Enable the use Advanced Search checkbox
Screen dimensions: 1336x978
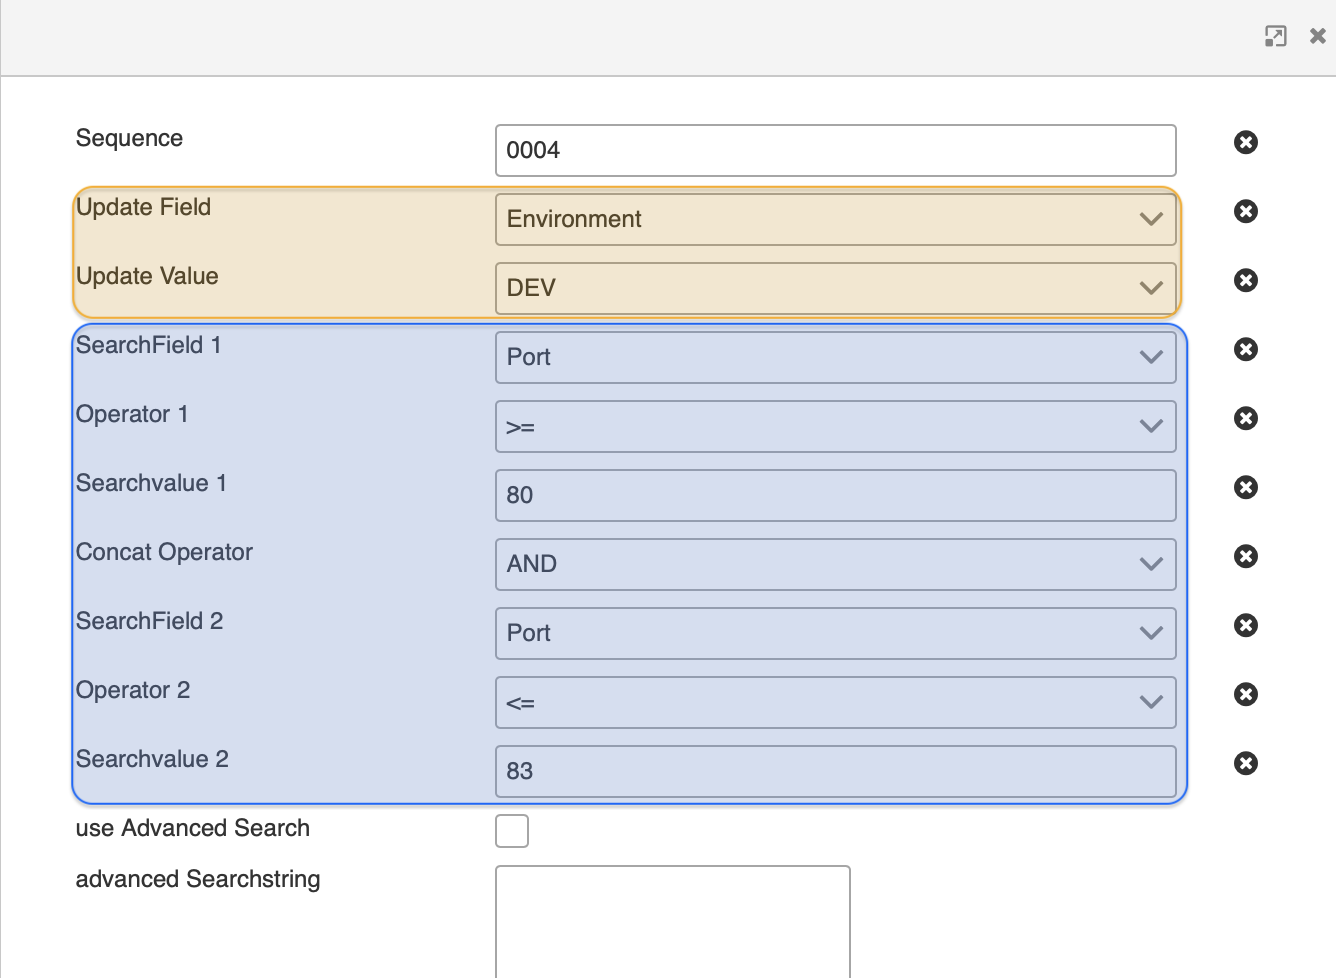pyautogui.click(x=512, y=831)
